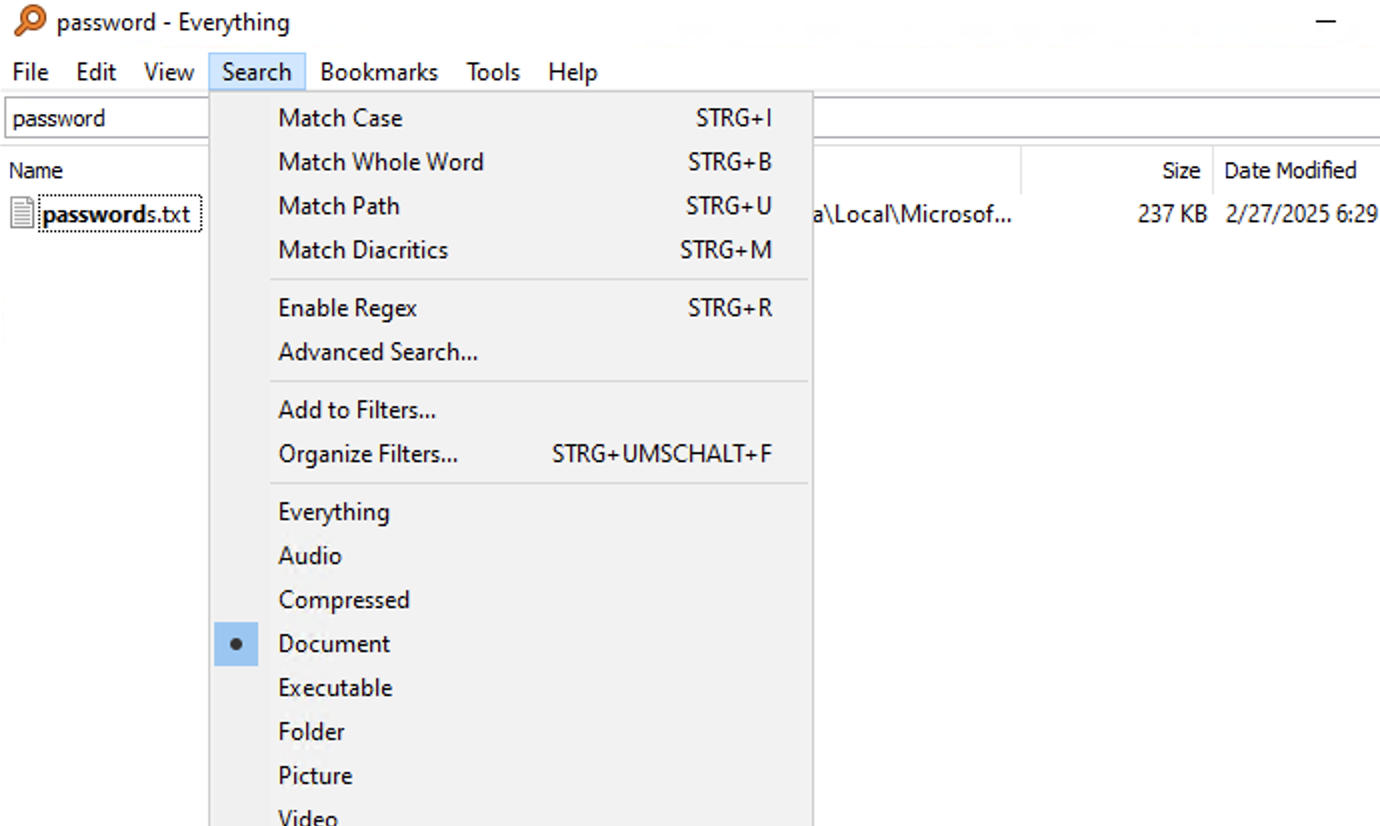The width and height of the screenshot is (1380, 826).
Task: Click the path cell ending in "Local\Microsof..."
Action: pos(911,214)
